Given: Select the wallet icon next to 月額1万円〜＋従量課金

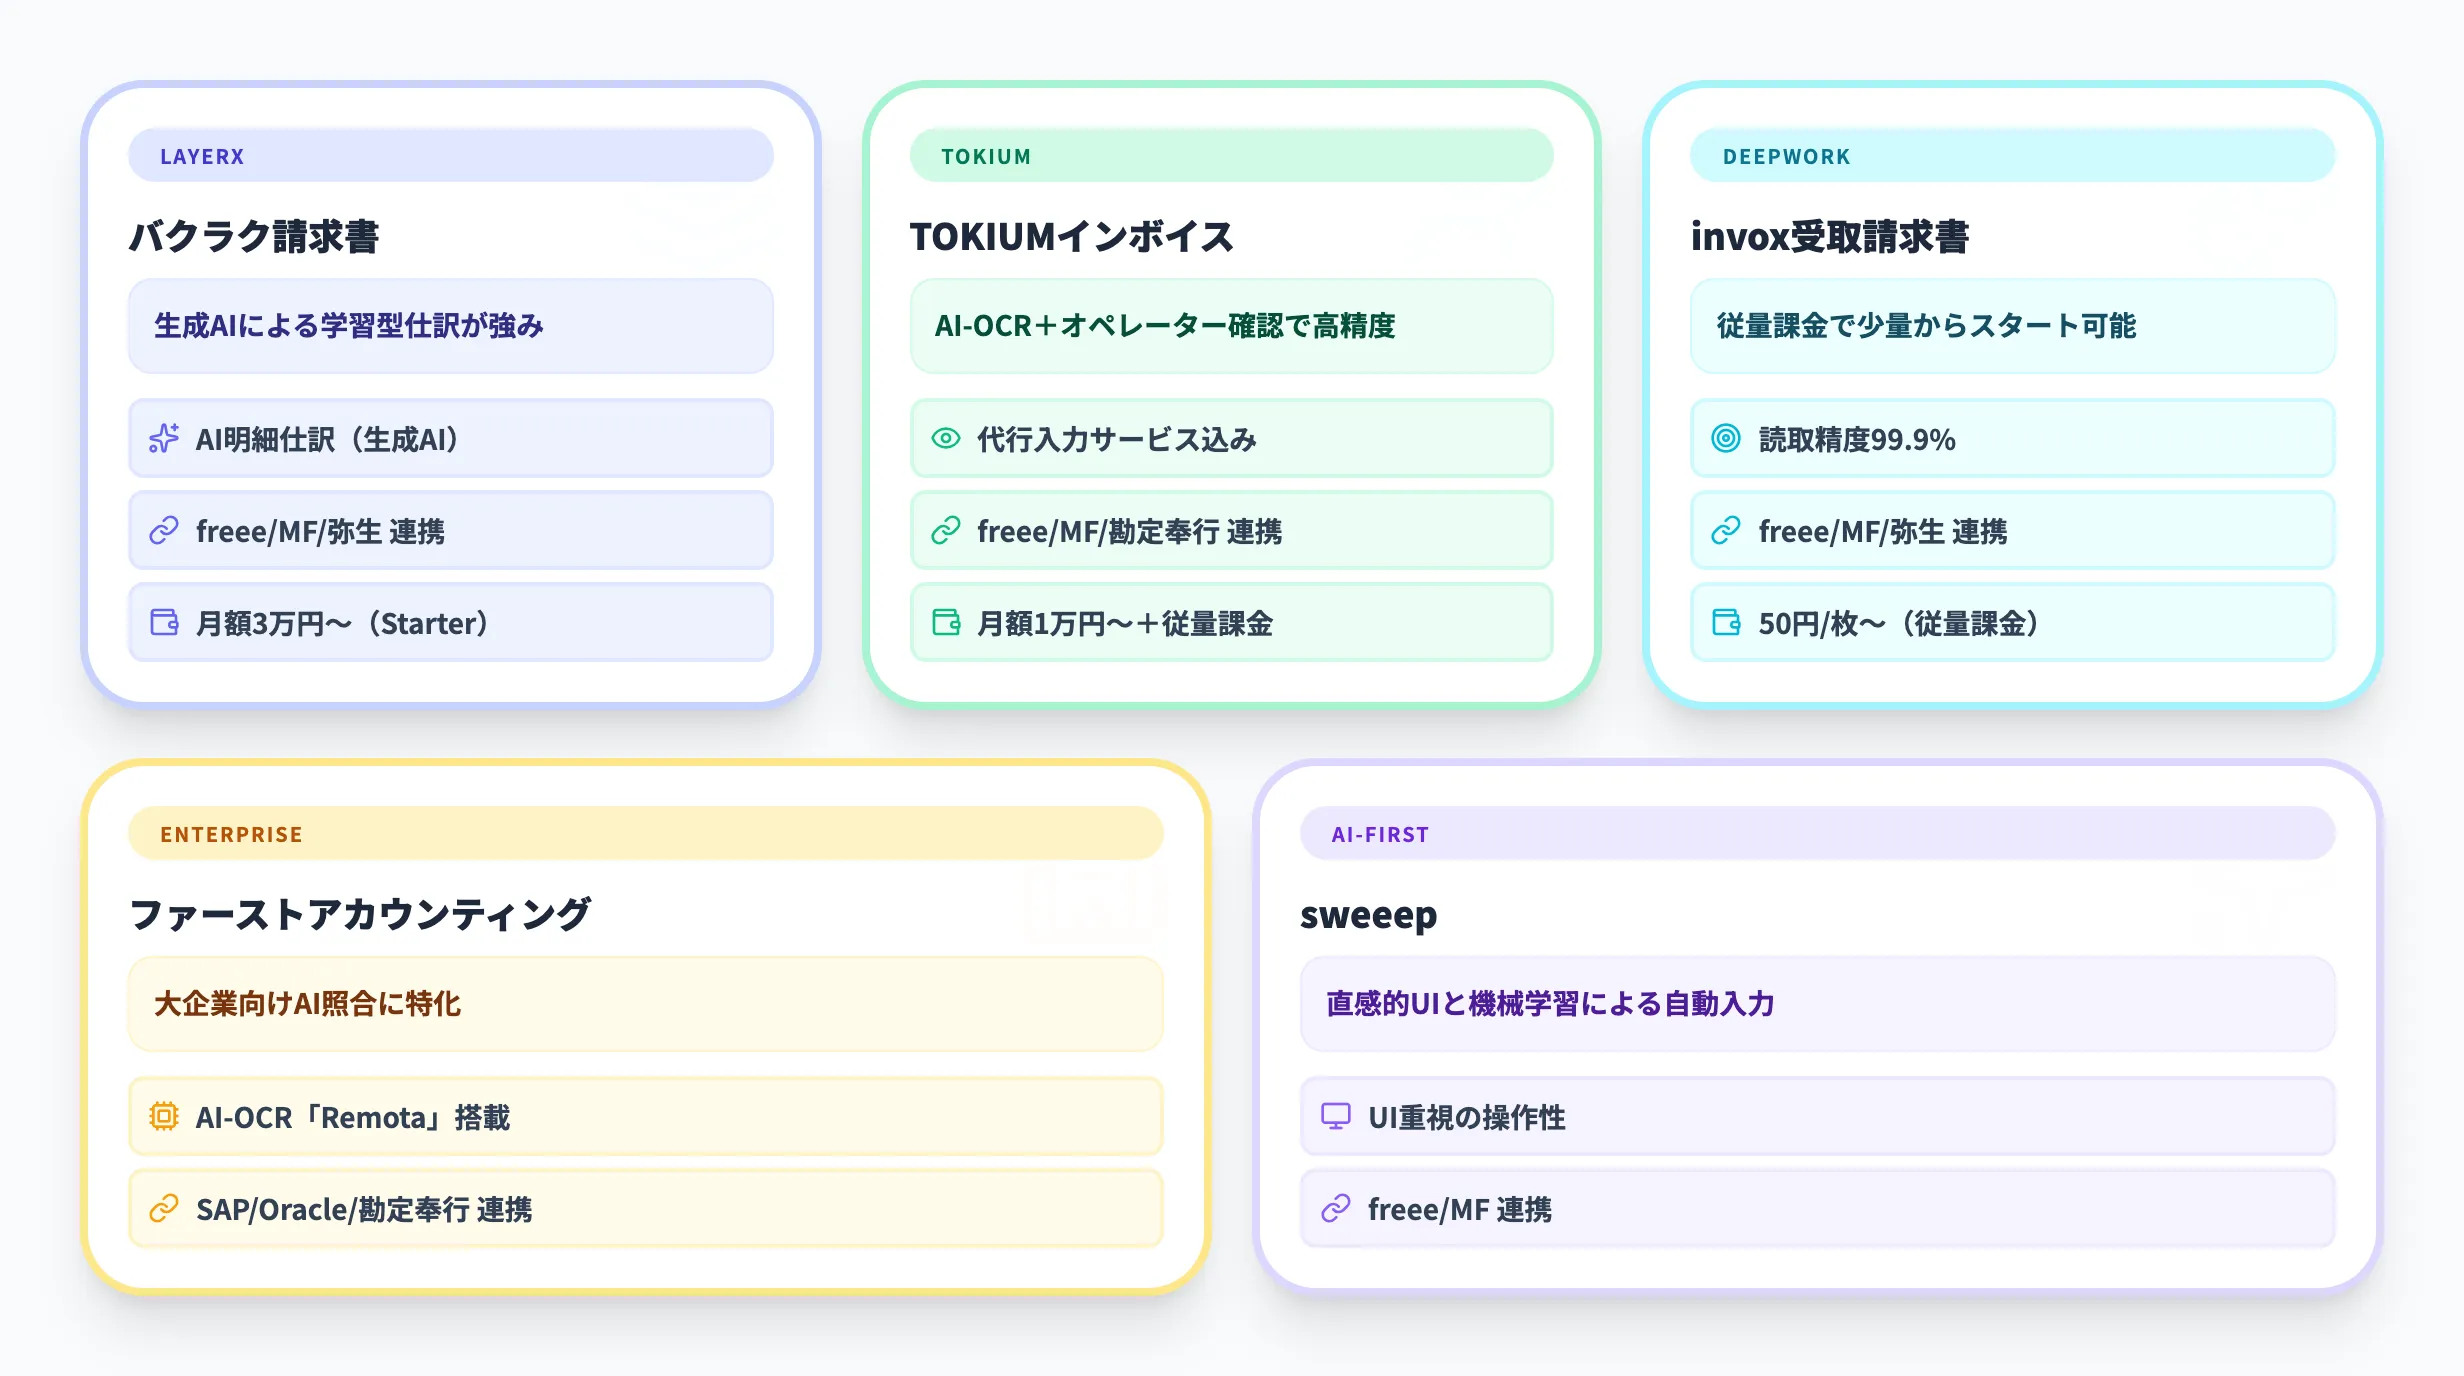Looking at the screenshot, I should click(946, 622).
